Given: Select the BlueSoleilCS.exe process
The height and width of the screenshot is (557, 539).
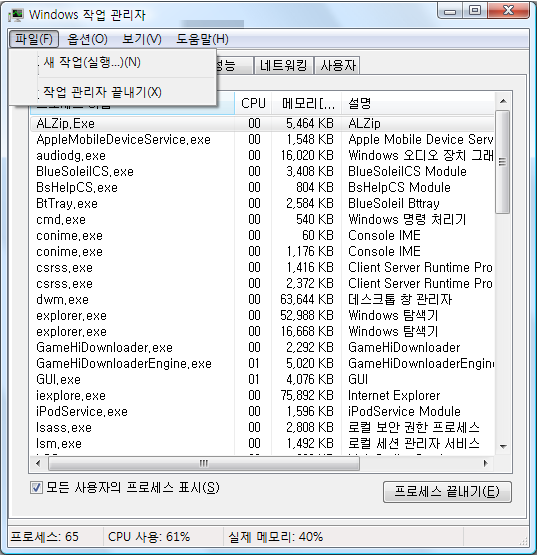Looking at the screenshot, I should point(262,172).
